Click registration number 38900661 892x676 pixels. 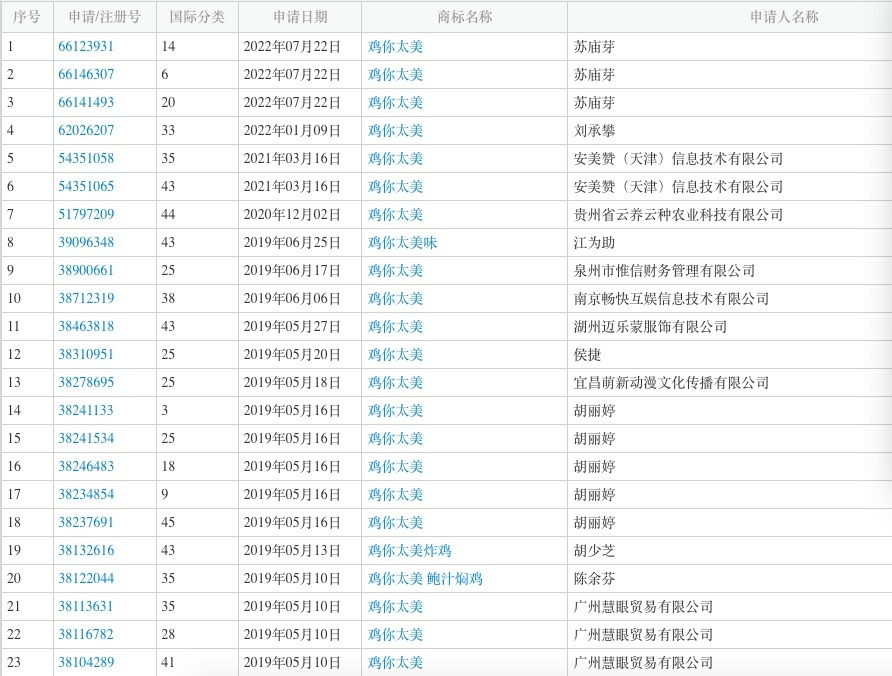(86, 271)
